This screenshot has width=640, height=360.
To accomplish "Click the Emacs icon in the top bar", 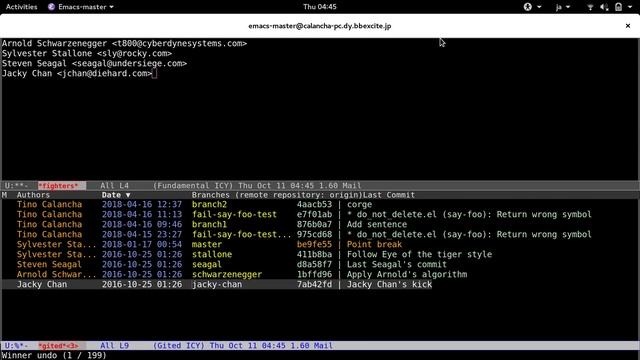I will point(51,7).
